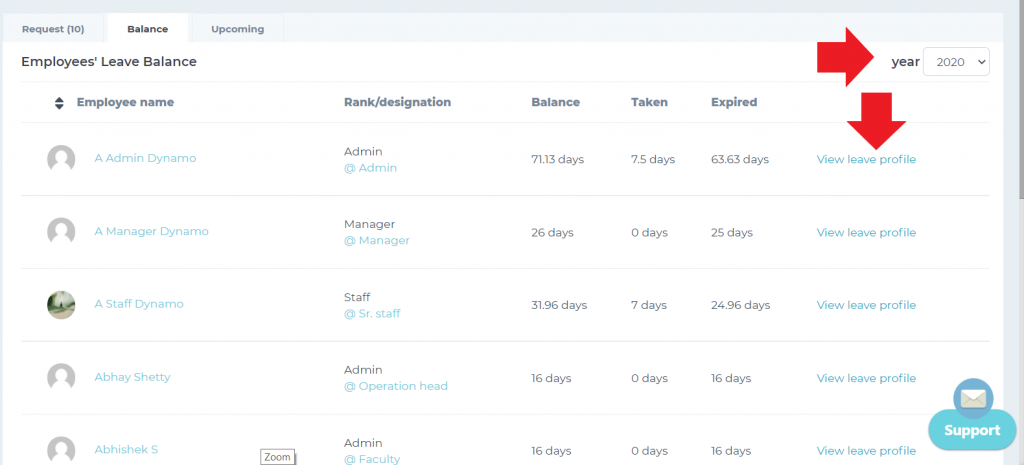Open the Abhay Shetty name link
The image size is (1024, 465).
click(x=132, y=377)
